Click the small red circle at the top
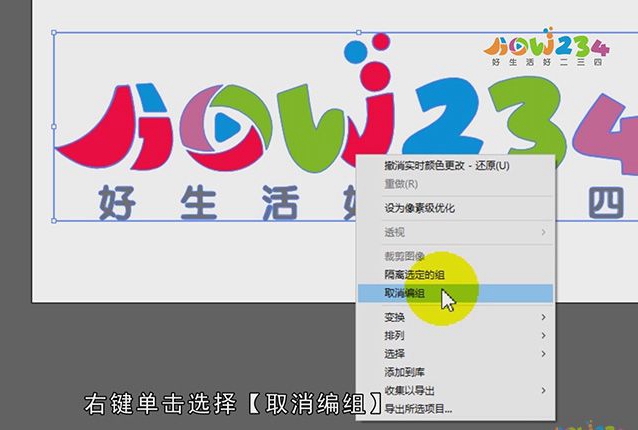 tap(381, 41)
